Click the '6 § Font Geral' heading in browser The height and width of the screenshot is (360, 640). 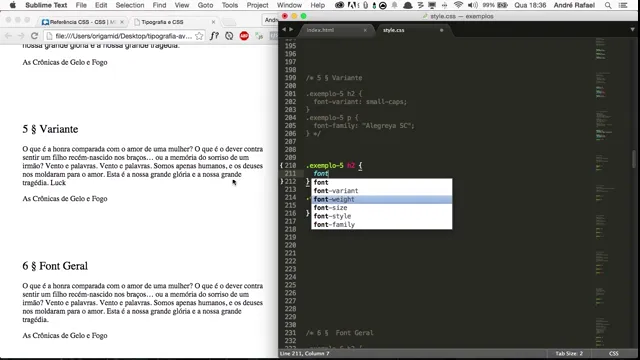tap(55, 266)
